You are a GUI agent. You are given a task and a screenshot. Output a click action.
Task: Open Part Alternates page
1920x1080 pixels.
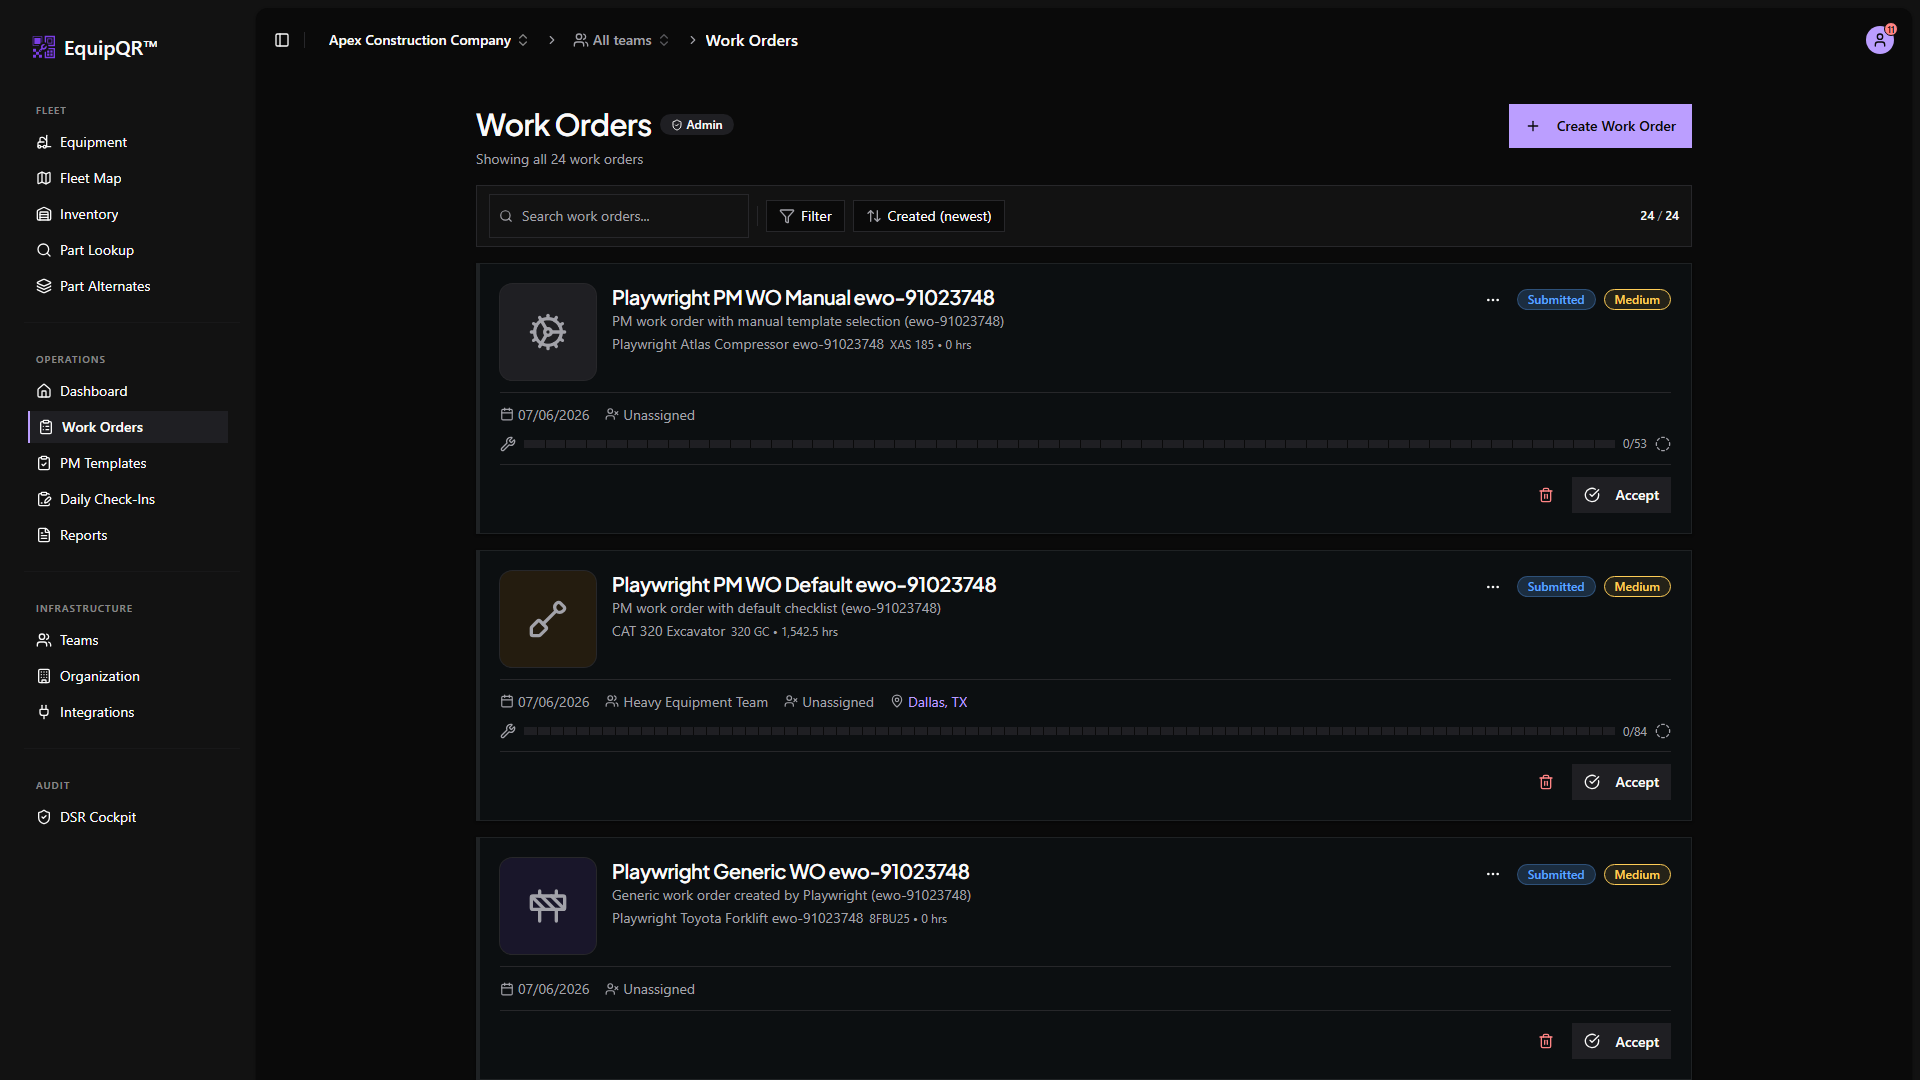(x=128, y=286)
